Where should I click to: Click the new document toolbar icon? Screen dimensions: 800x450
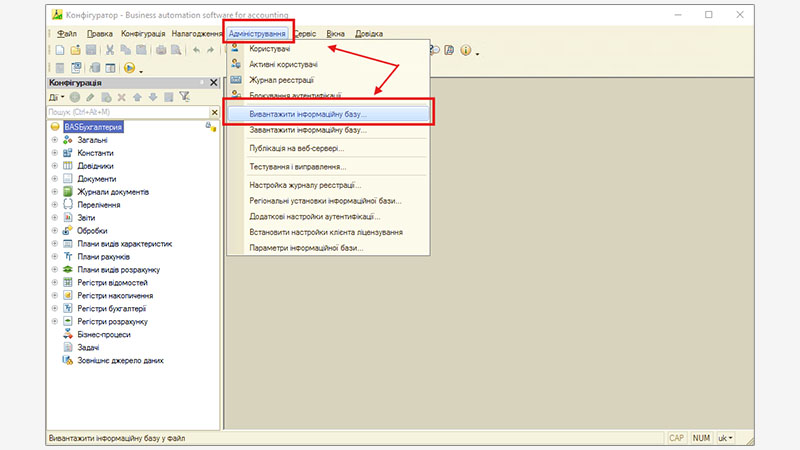click(x=60, y=50)
